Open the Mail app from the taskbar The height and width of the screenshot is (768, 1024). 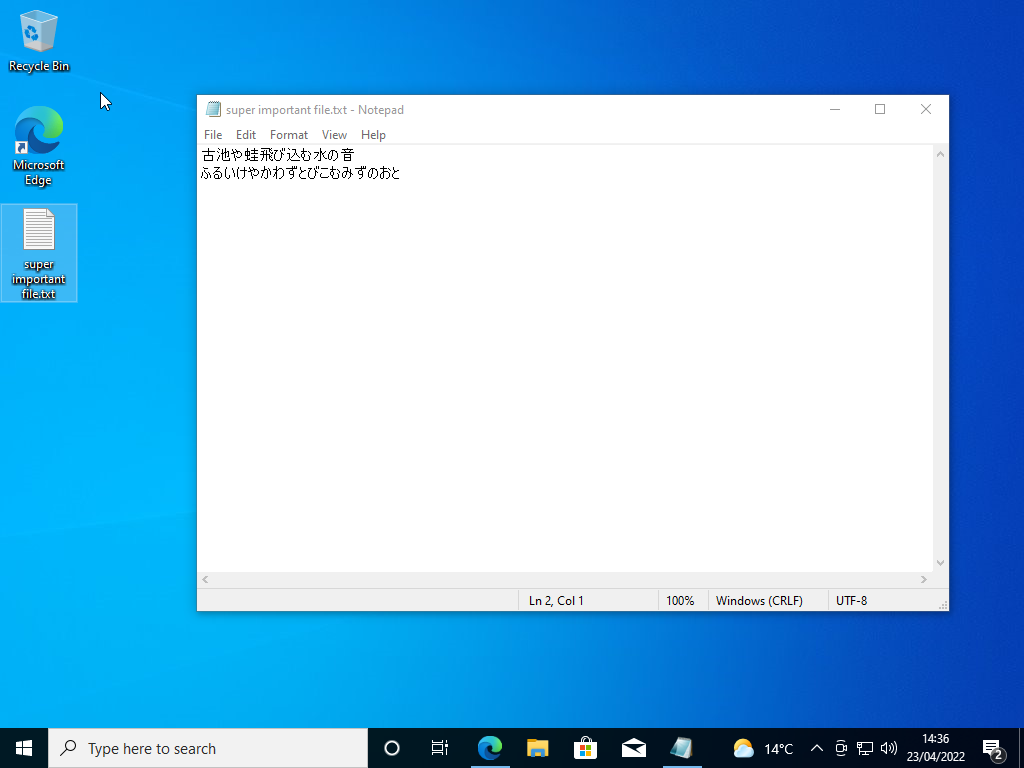[x=633, y=747]
